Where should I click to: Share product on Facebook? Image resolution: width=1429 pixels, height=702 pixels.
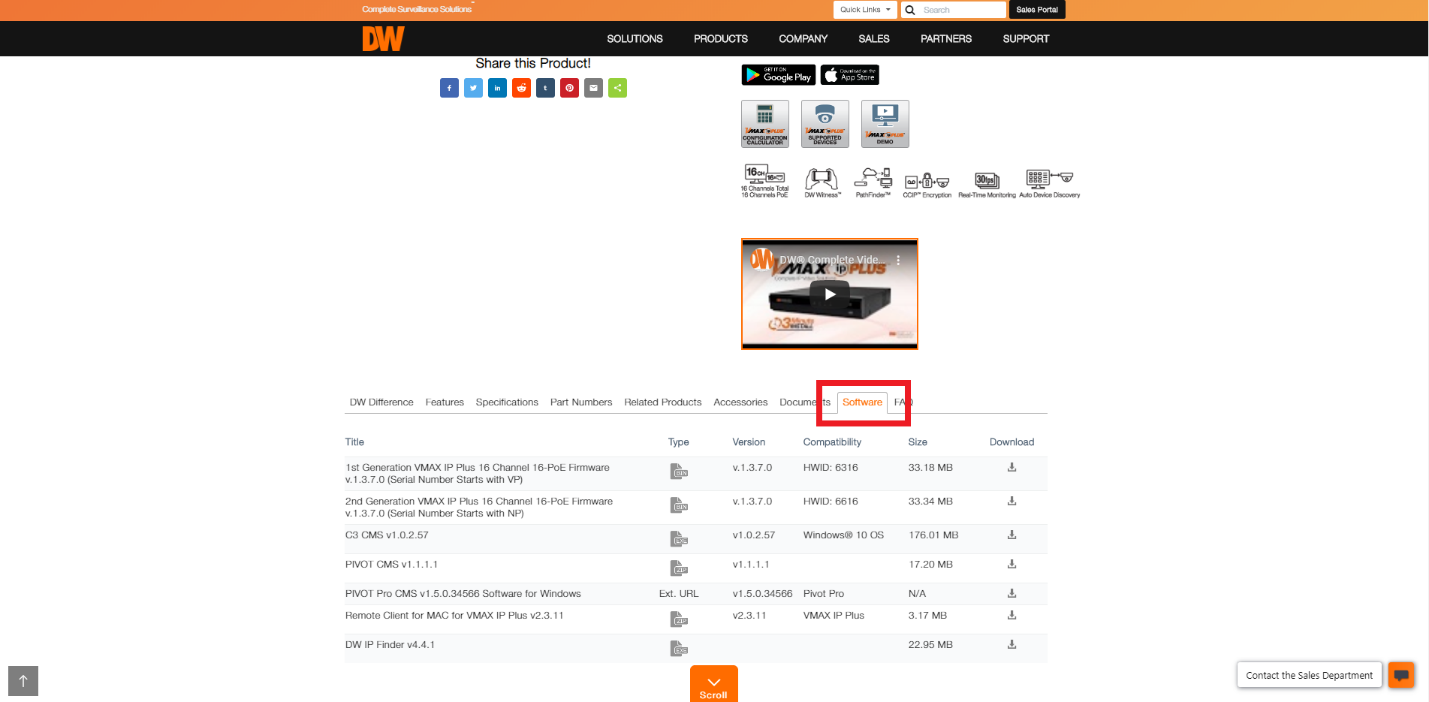449,88
